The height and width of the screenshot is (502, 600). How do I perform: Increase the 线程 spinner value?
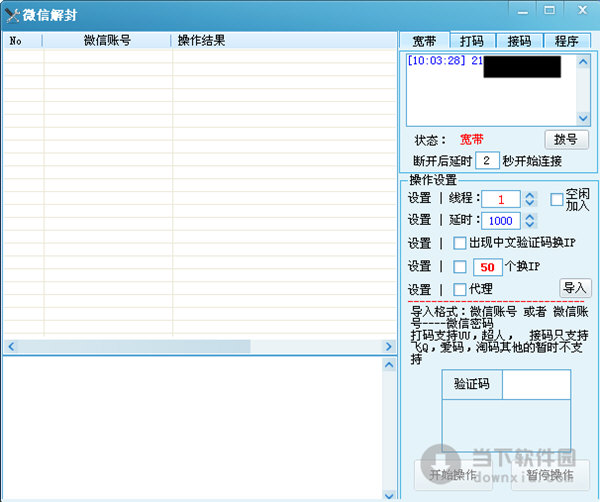(530, 195)
